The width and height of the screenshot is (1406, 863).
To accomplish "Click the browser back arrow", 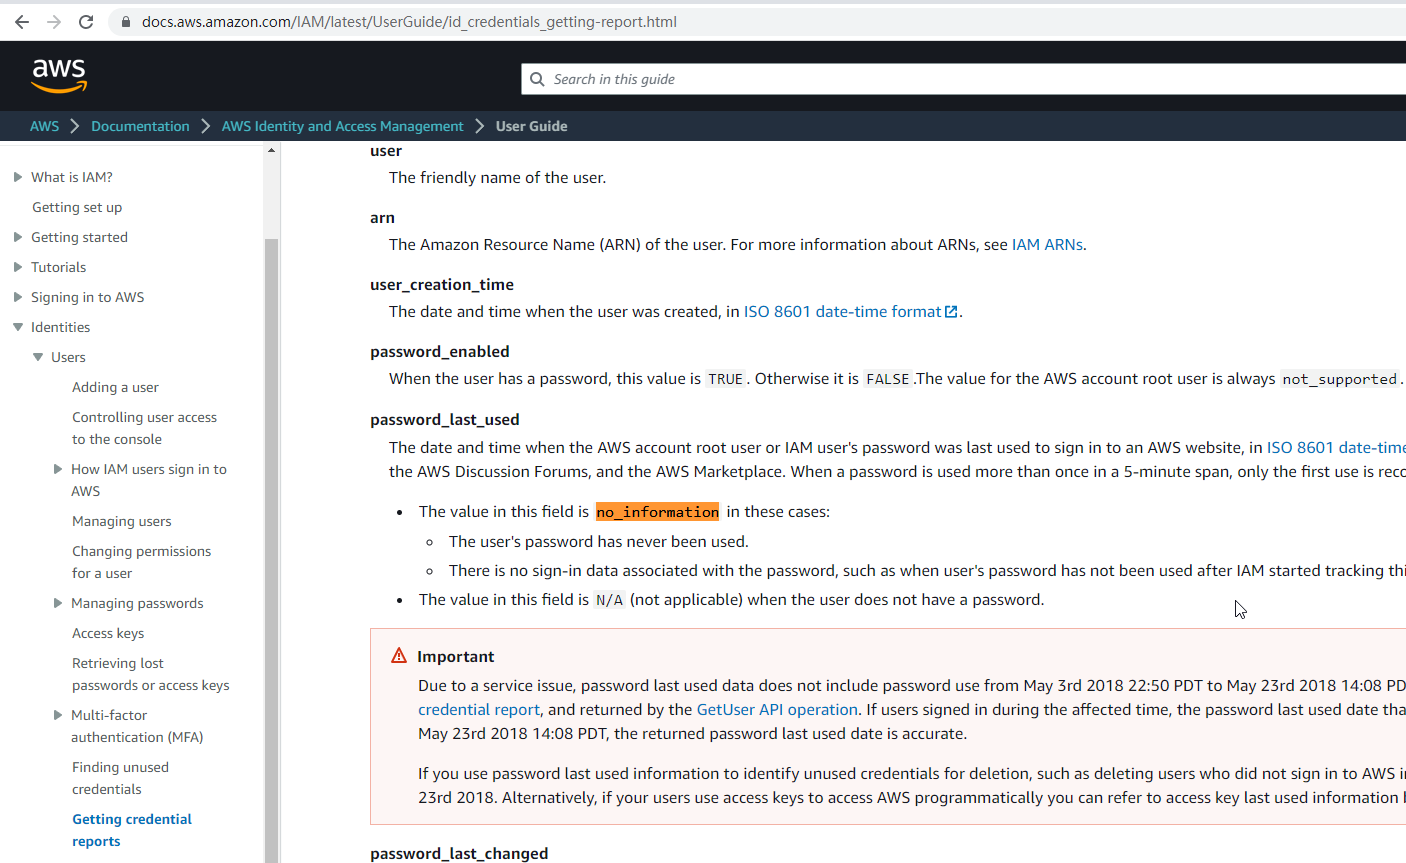I will tap(22, 21).
